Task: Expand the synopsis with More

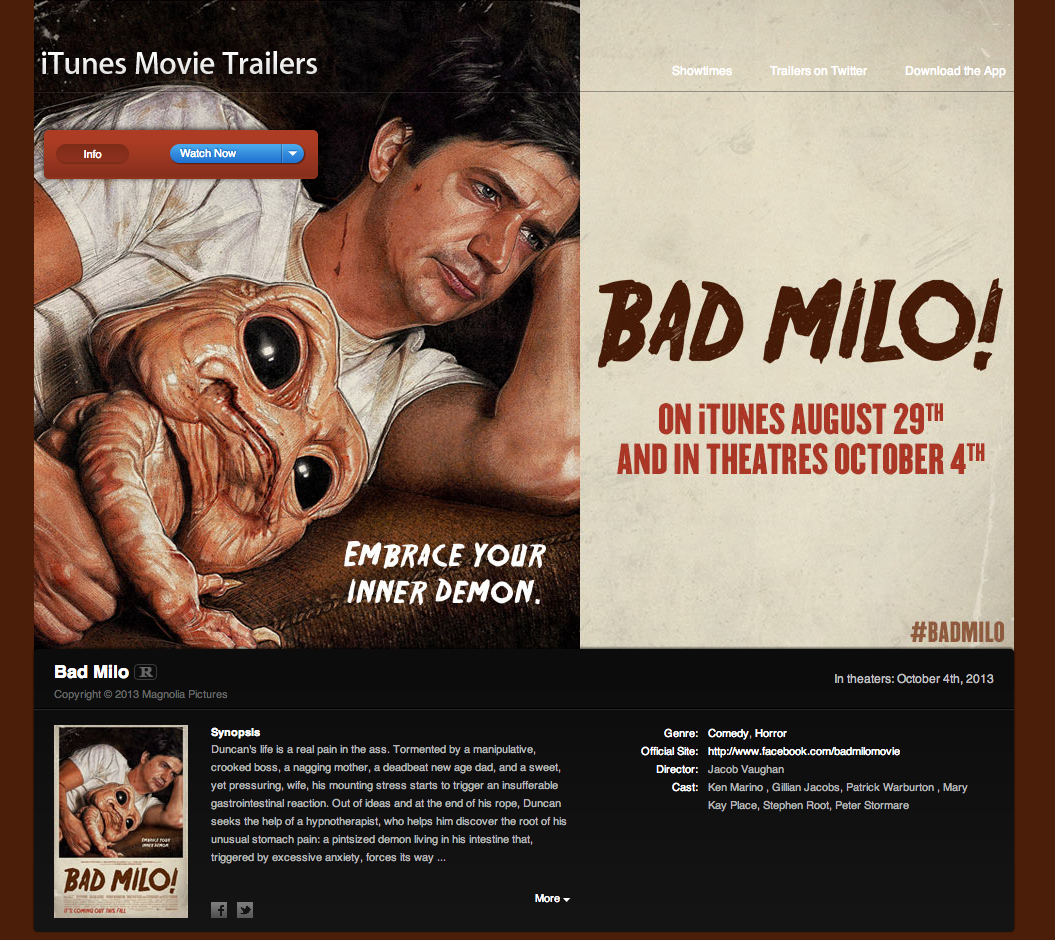Action: point(552,898)
